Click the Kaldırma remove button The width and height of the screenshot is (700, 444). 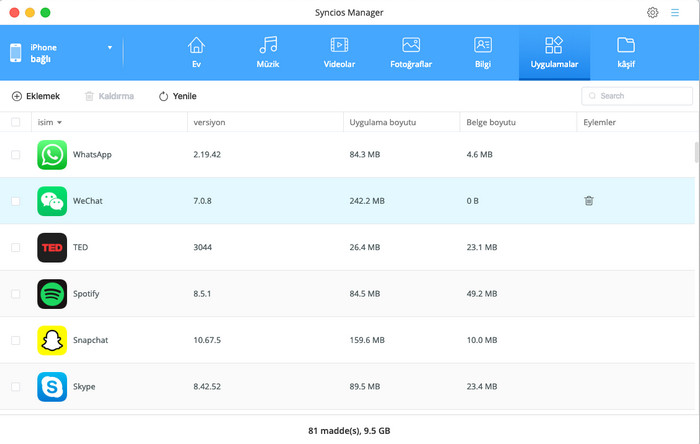109,96
